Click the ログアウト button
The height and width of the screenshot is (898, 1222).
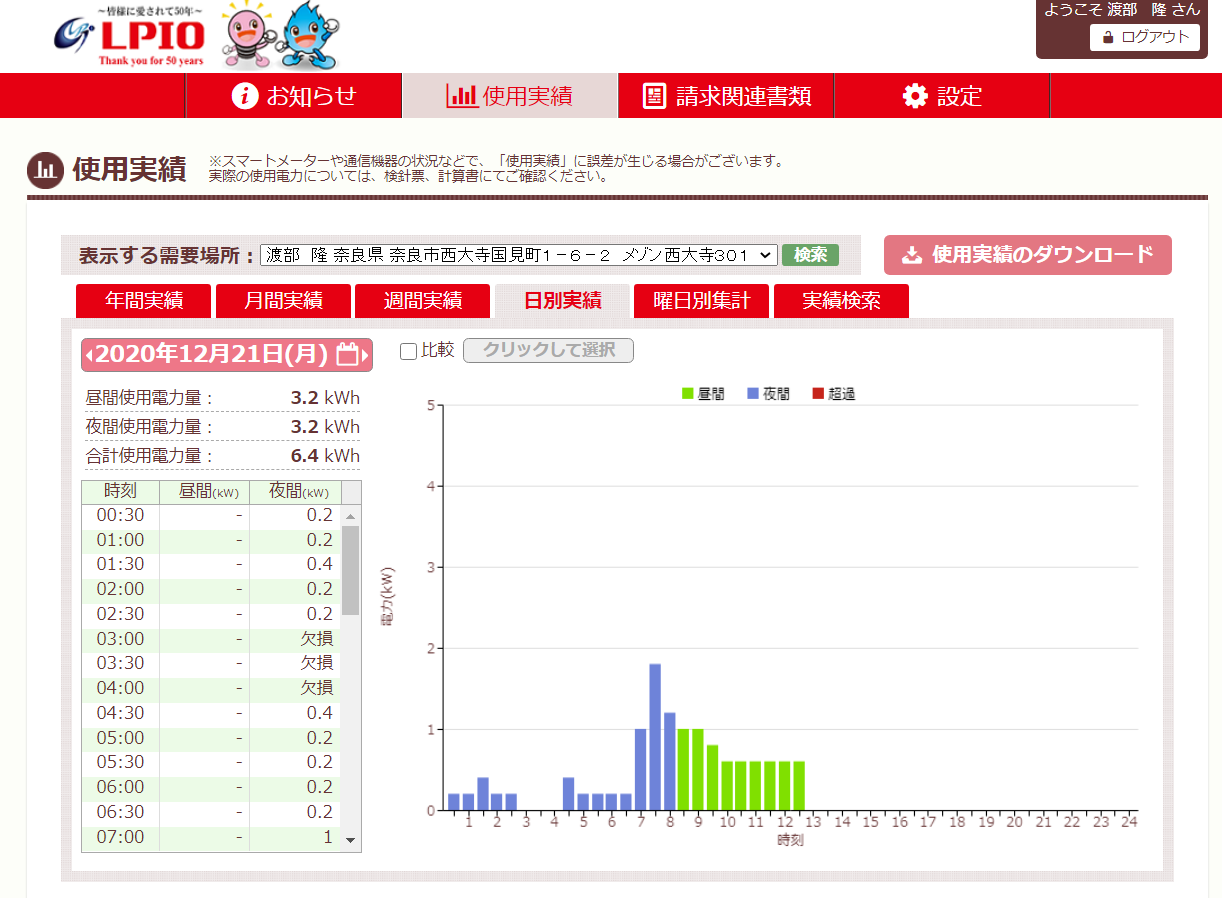(x=1144, y=37)
